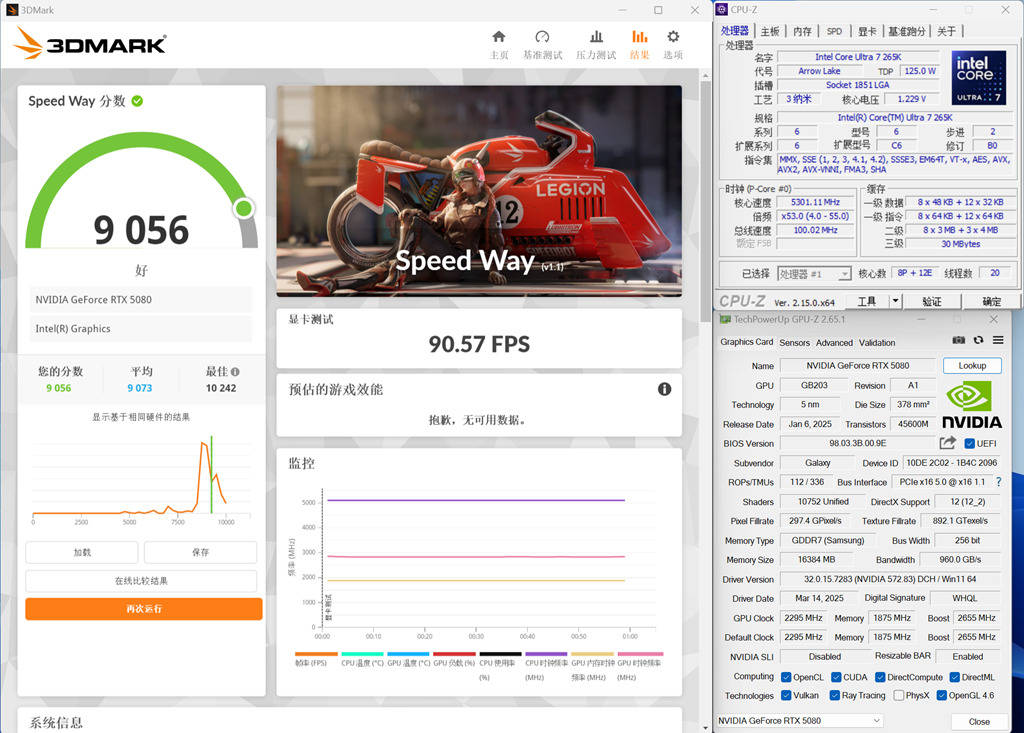The width and height of the screenshot is (1024, 733).
Task: Click the Speed Way preview thumbnail image
Action: tap(479, 191)
